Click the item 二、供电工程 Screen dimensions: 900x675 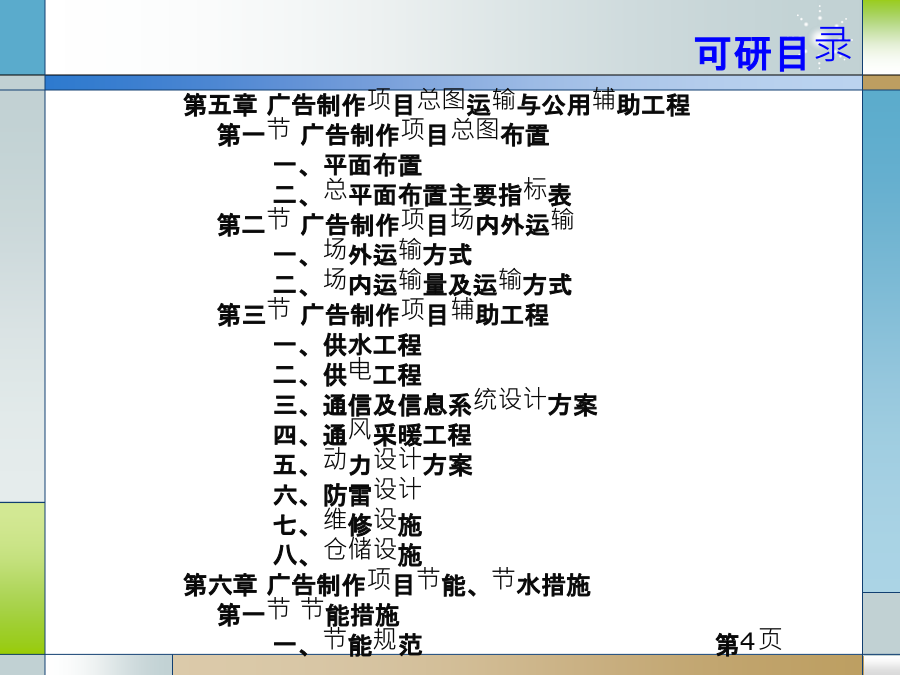tap(348, 373)
